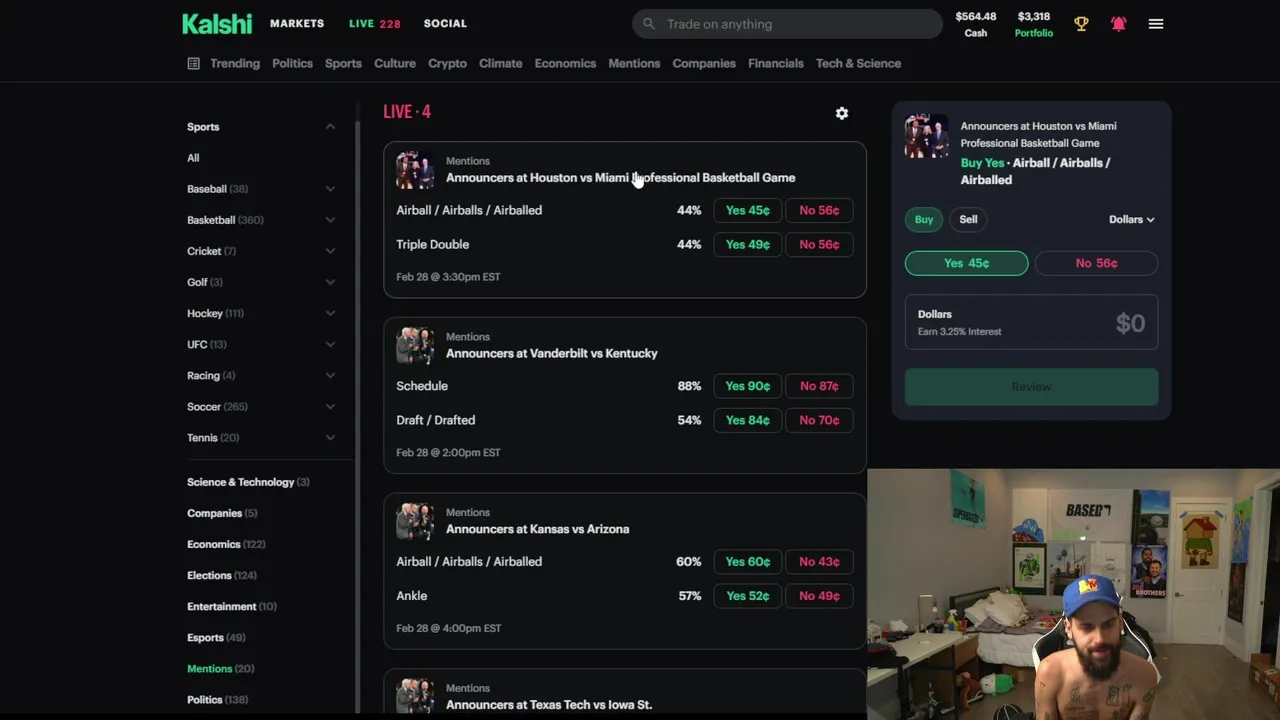Click the category list icon beside Trending
This screenshot has height=720, width=1280.
click(194, 63)
